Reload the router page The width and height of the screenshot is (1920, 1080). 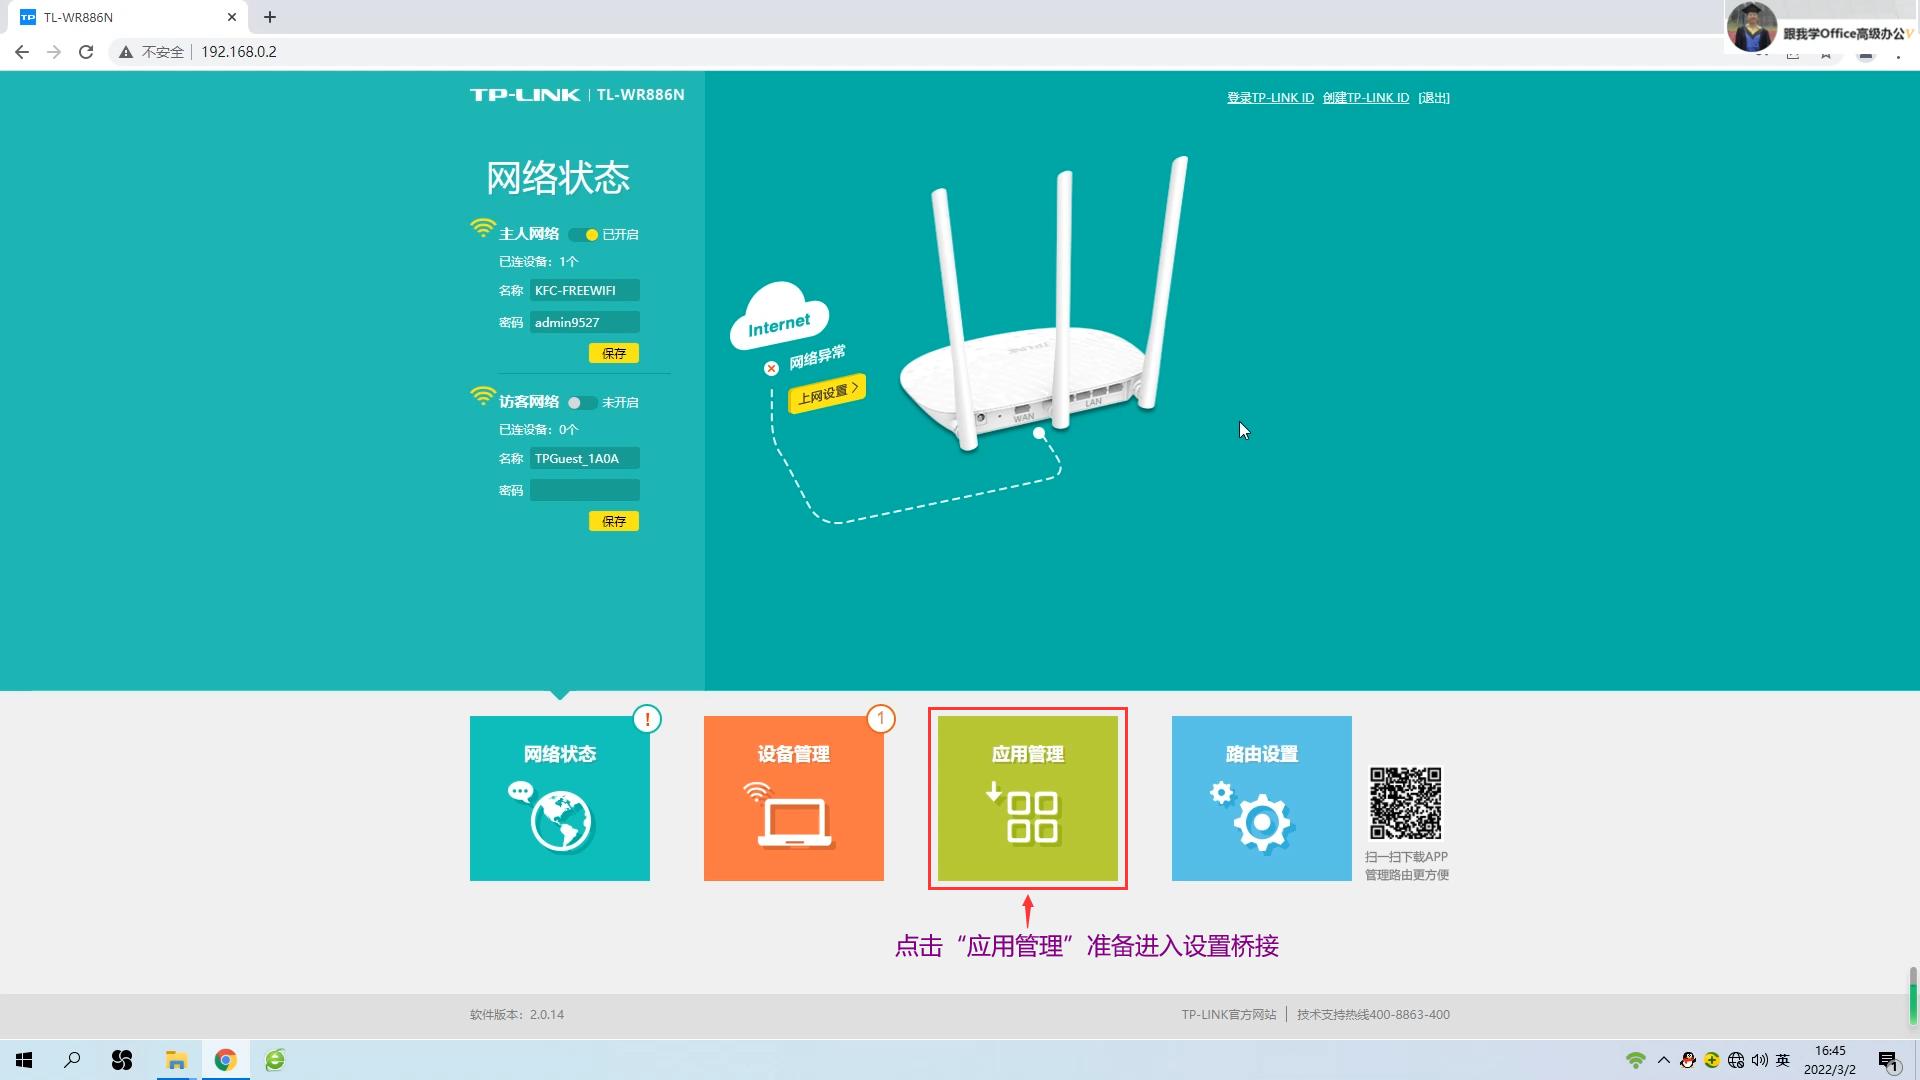tap(86, 52)
